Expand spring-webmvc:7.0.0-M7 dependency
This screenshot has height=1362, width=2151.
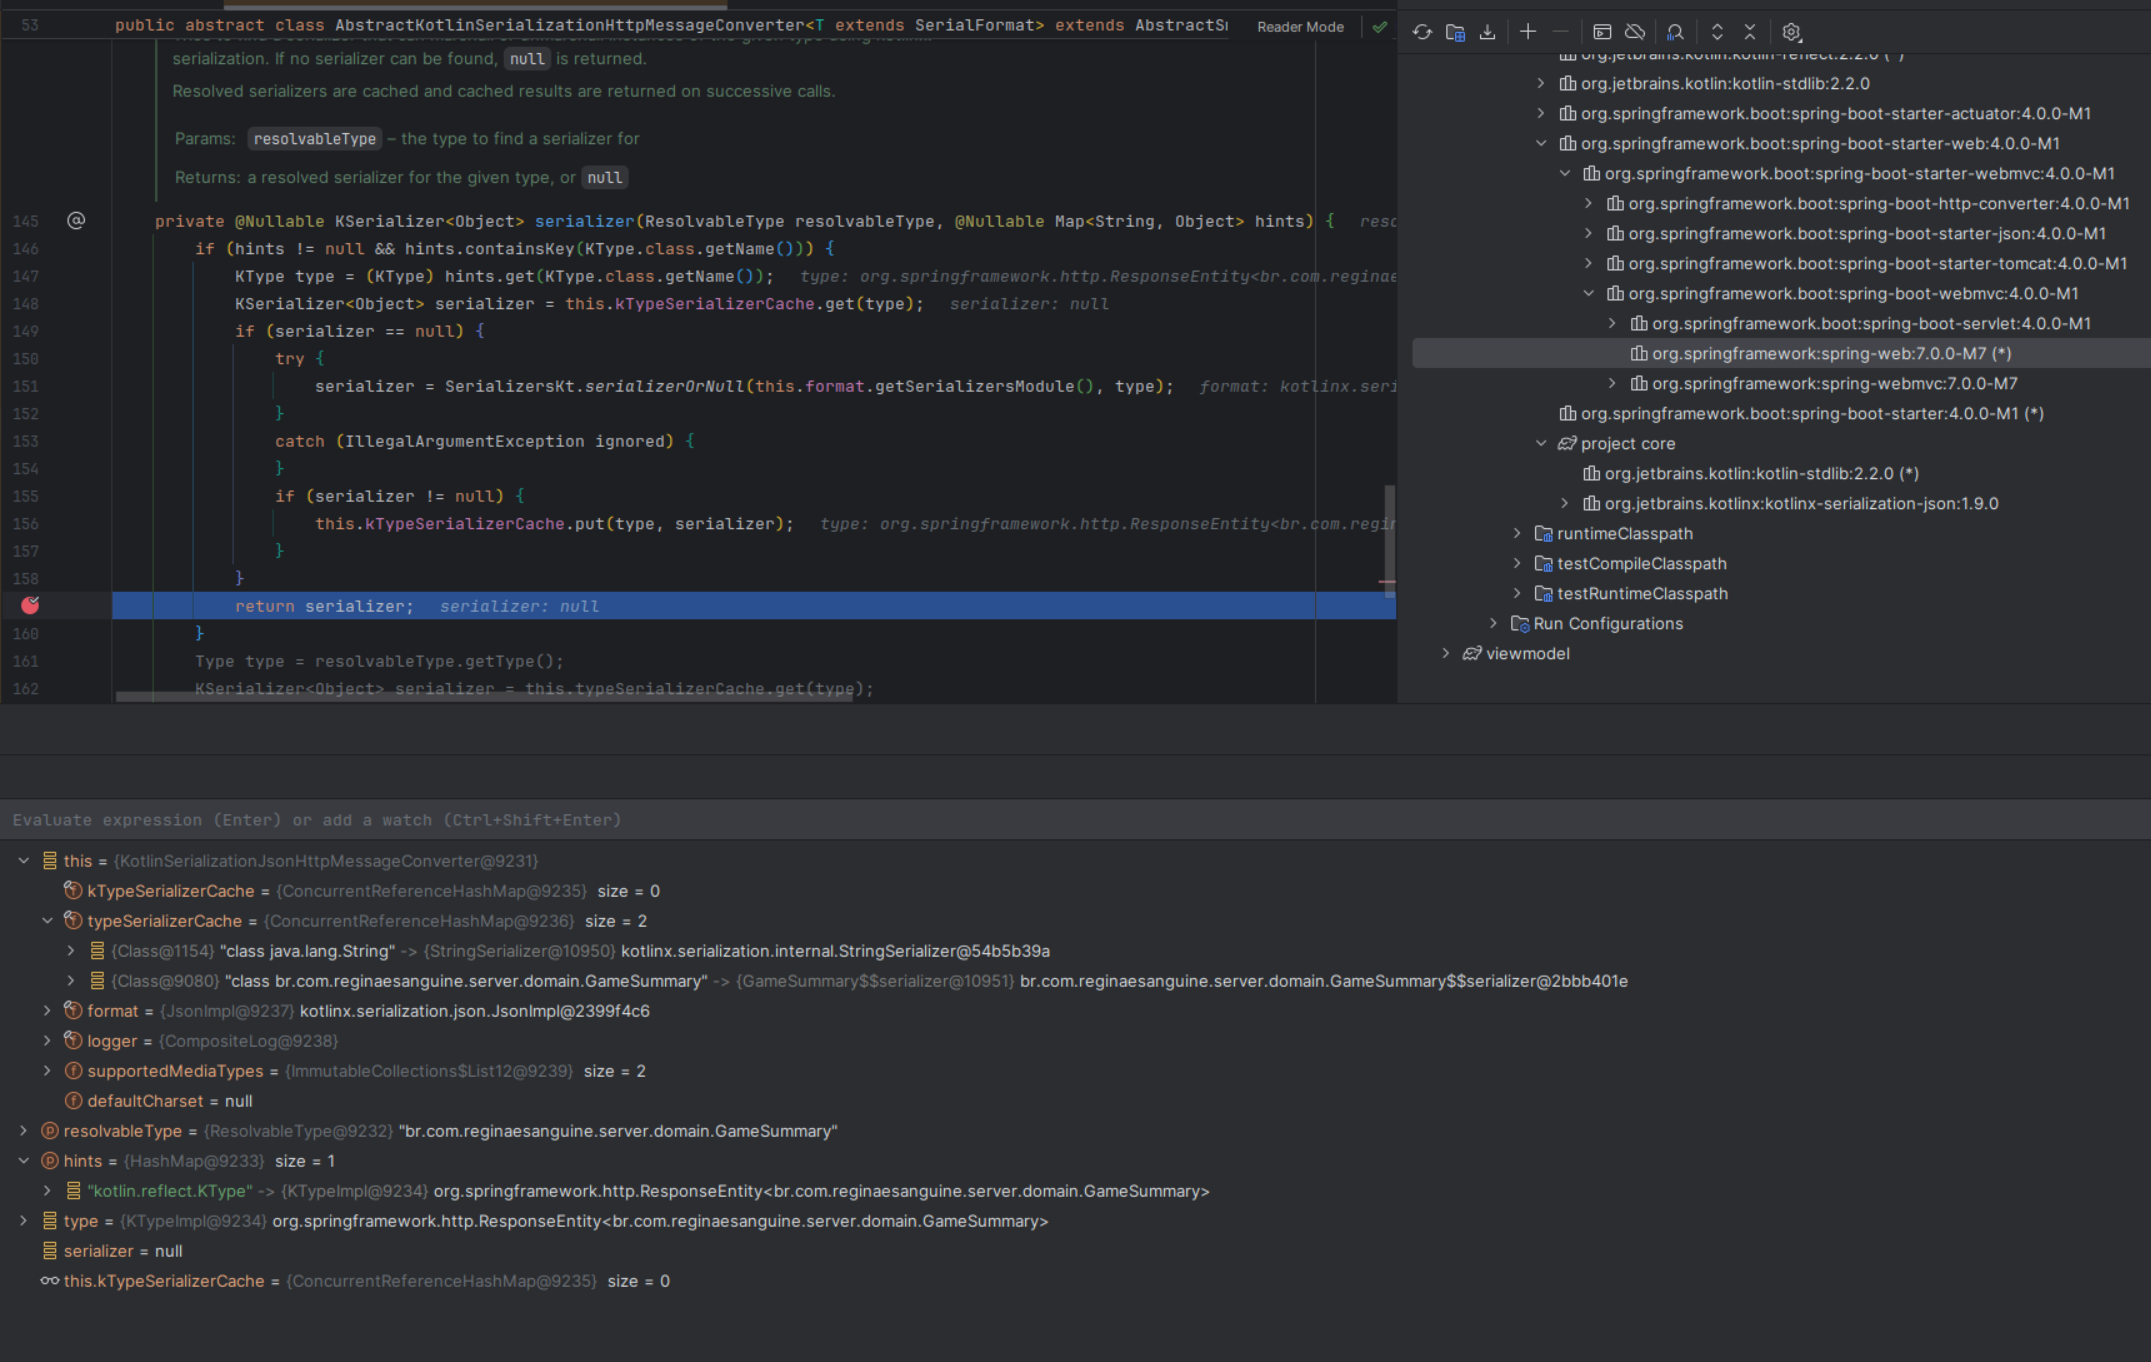pos(1612,383)
